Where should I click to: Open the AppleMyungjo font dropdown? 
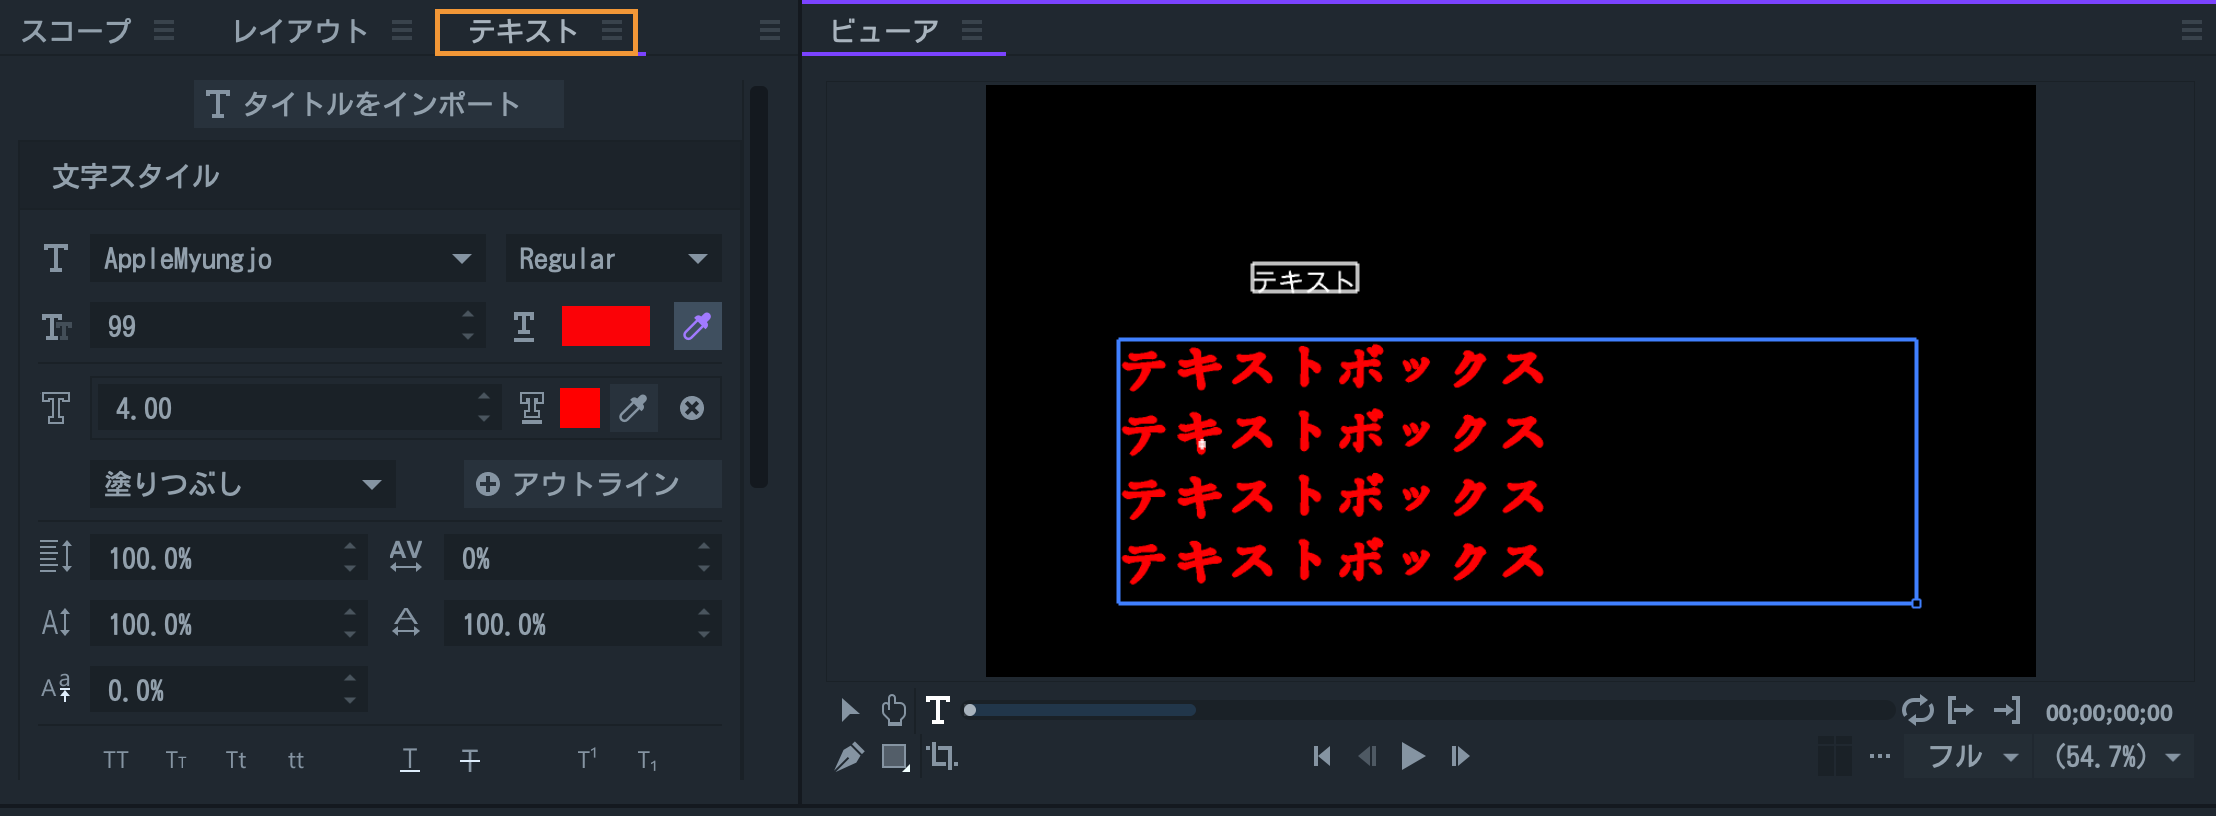click(288, 259)
